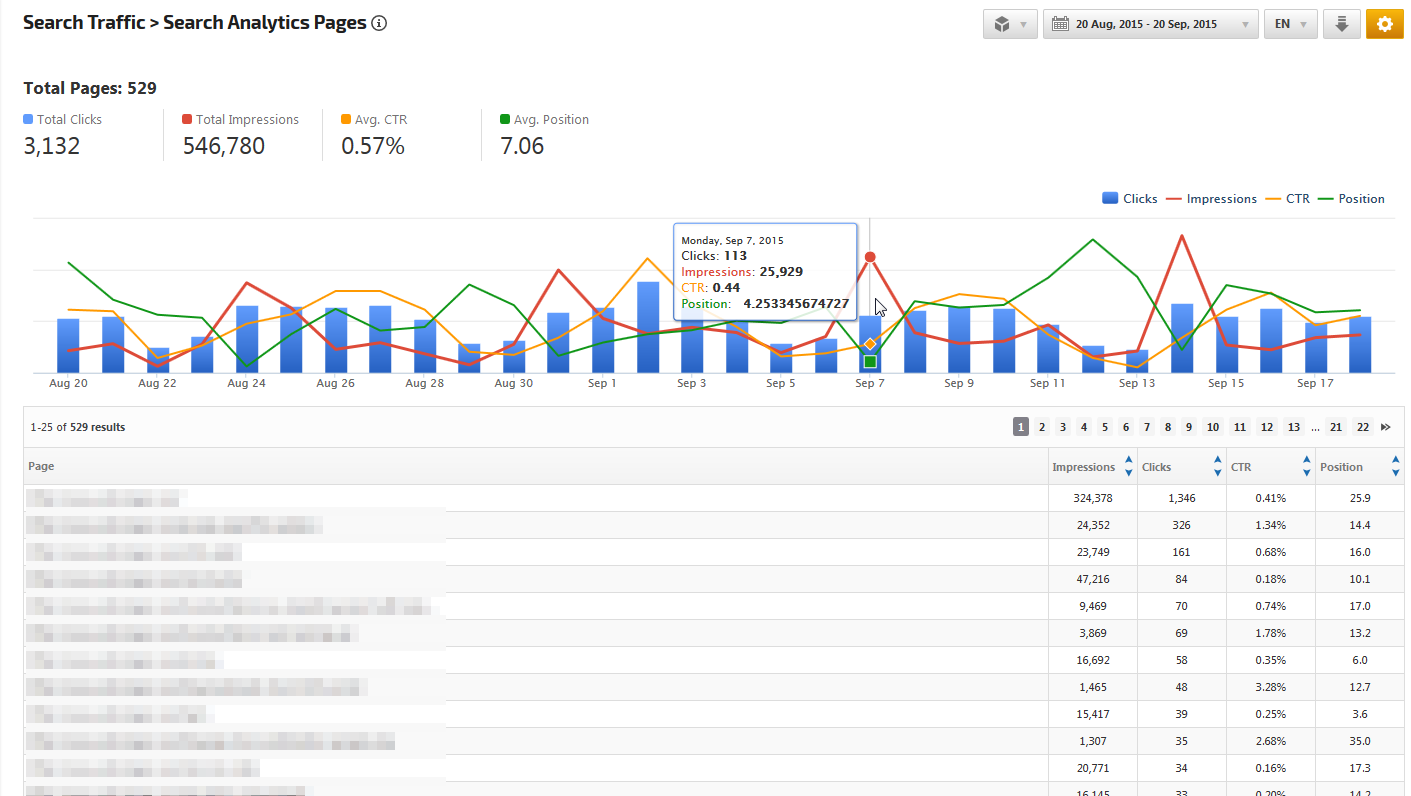The width and height of the screenshot is (1411, 796).
Task: Go to results page 22
Action: [1362, 427]
